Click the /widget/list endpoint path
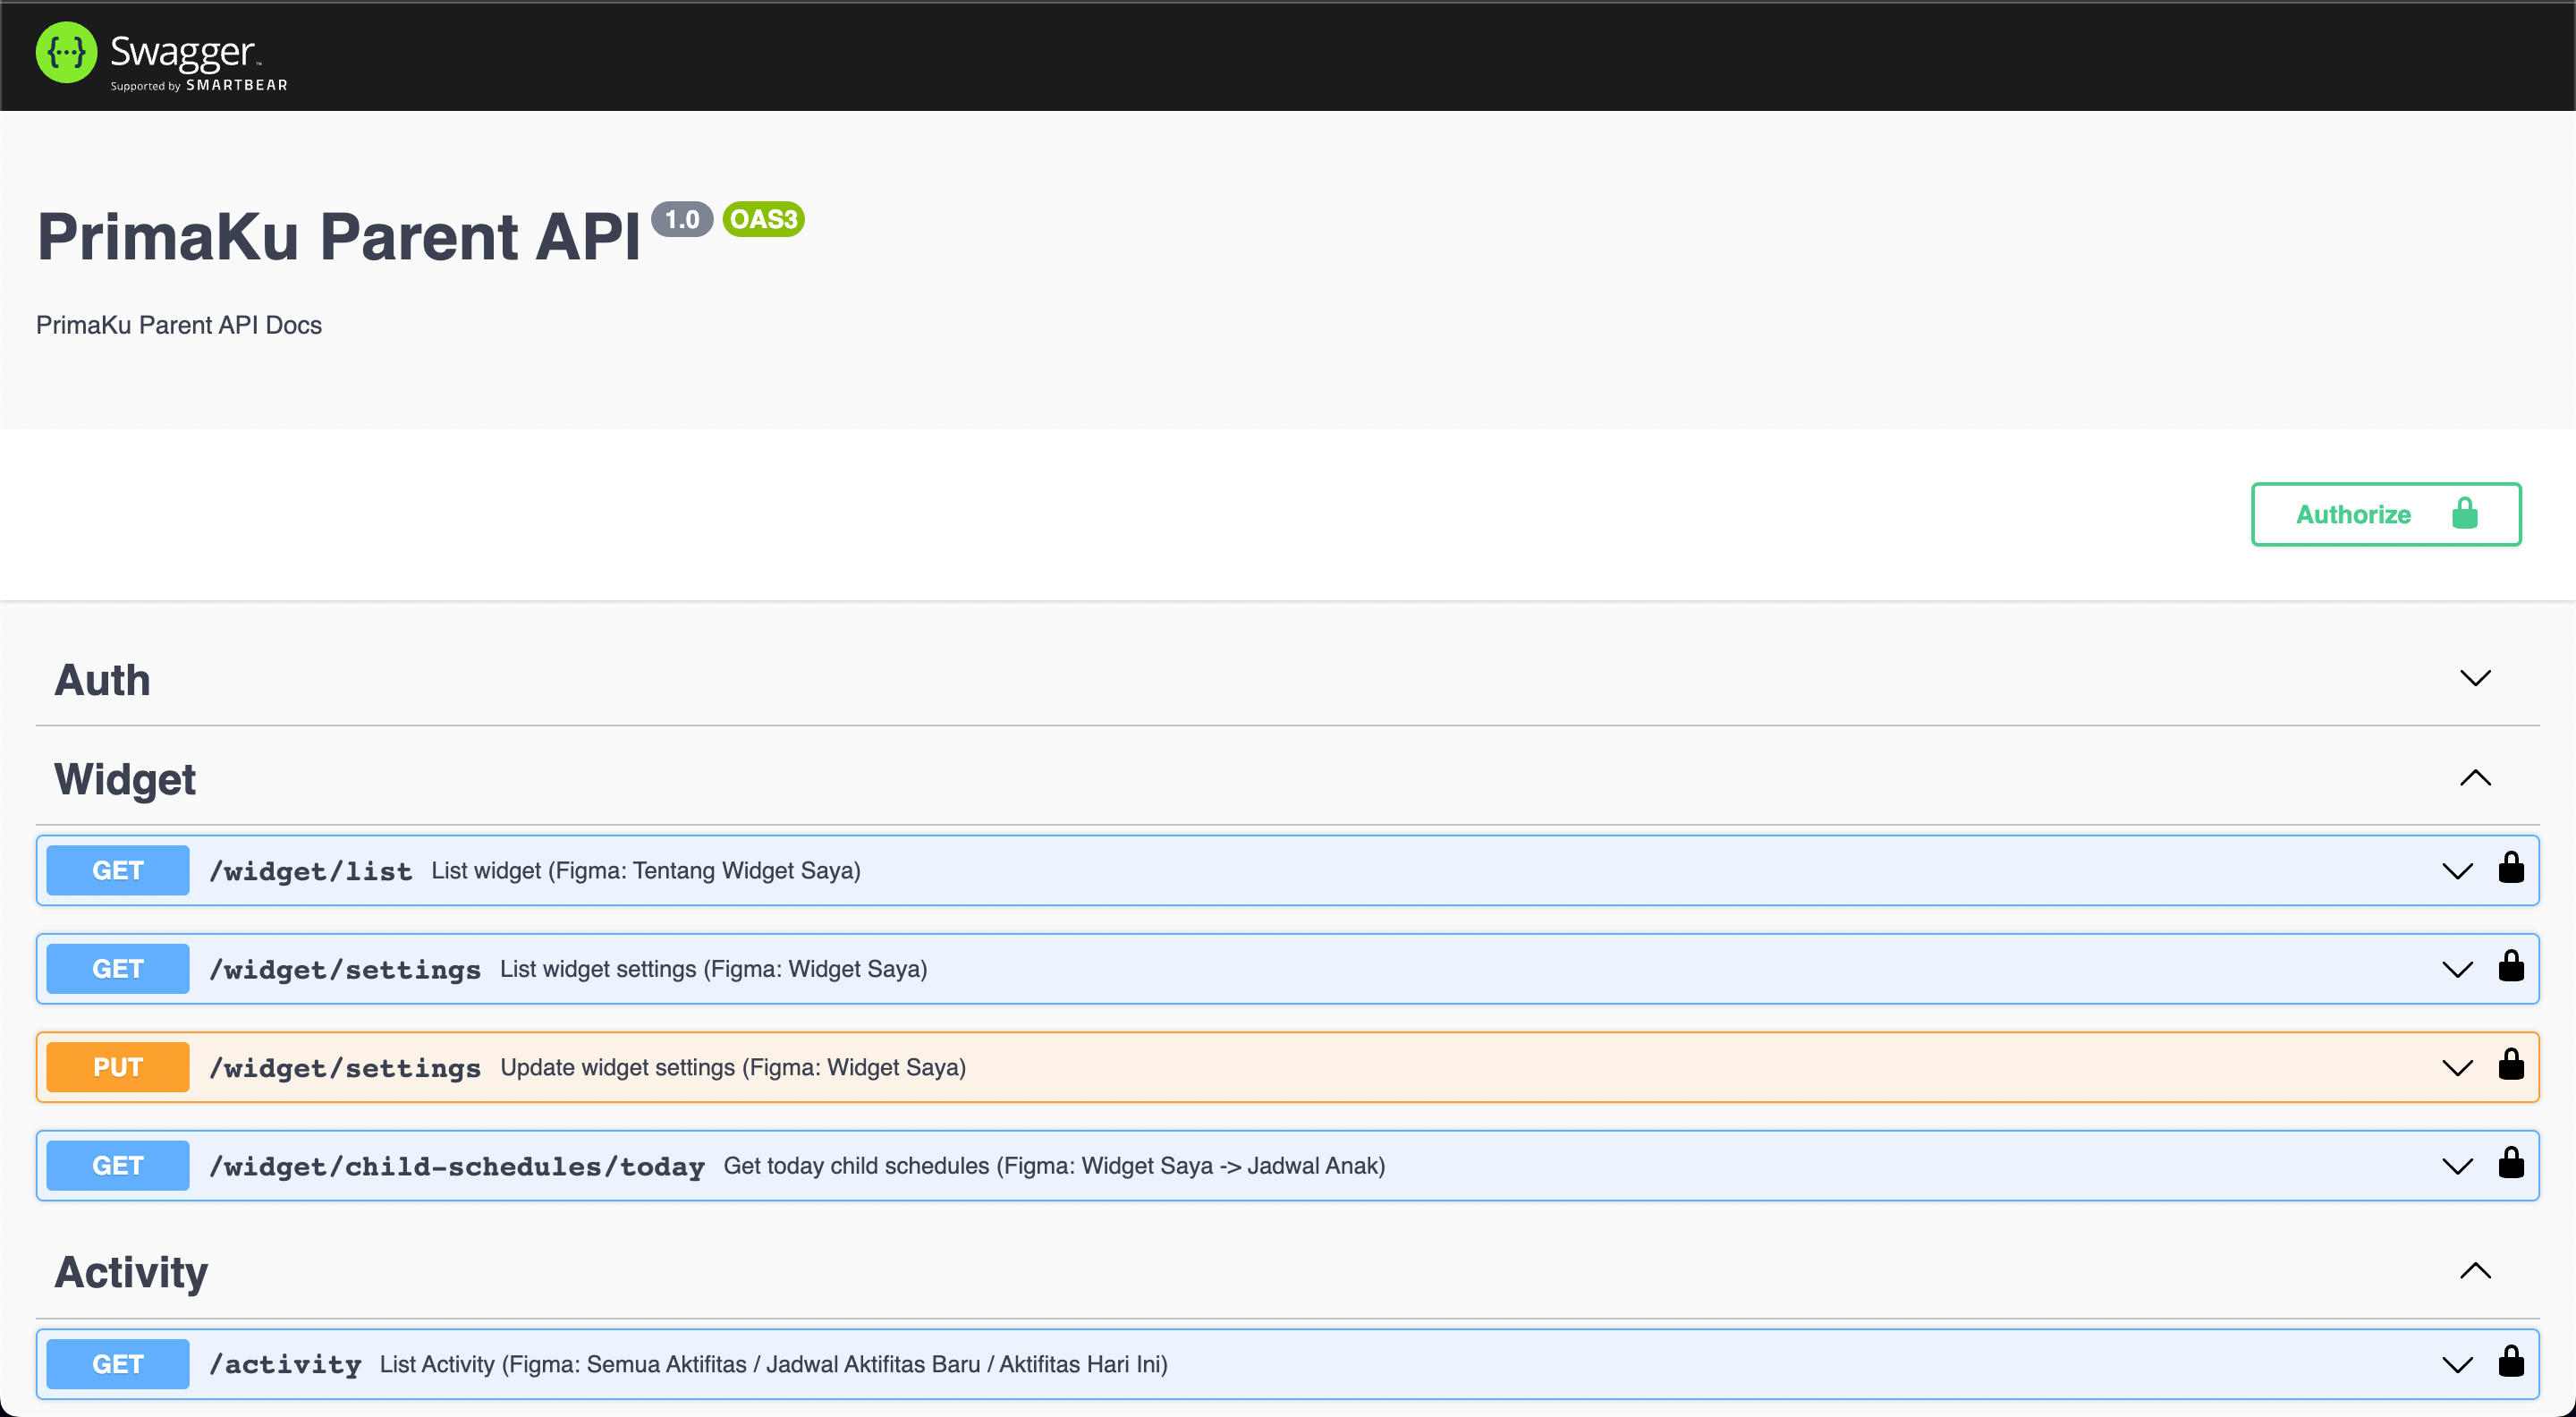The height and width of the screenshot is (1417, 2576). coord(311,871)
